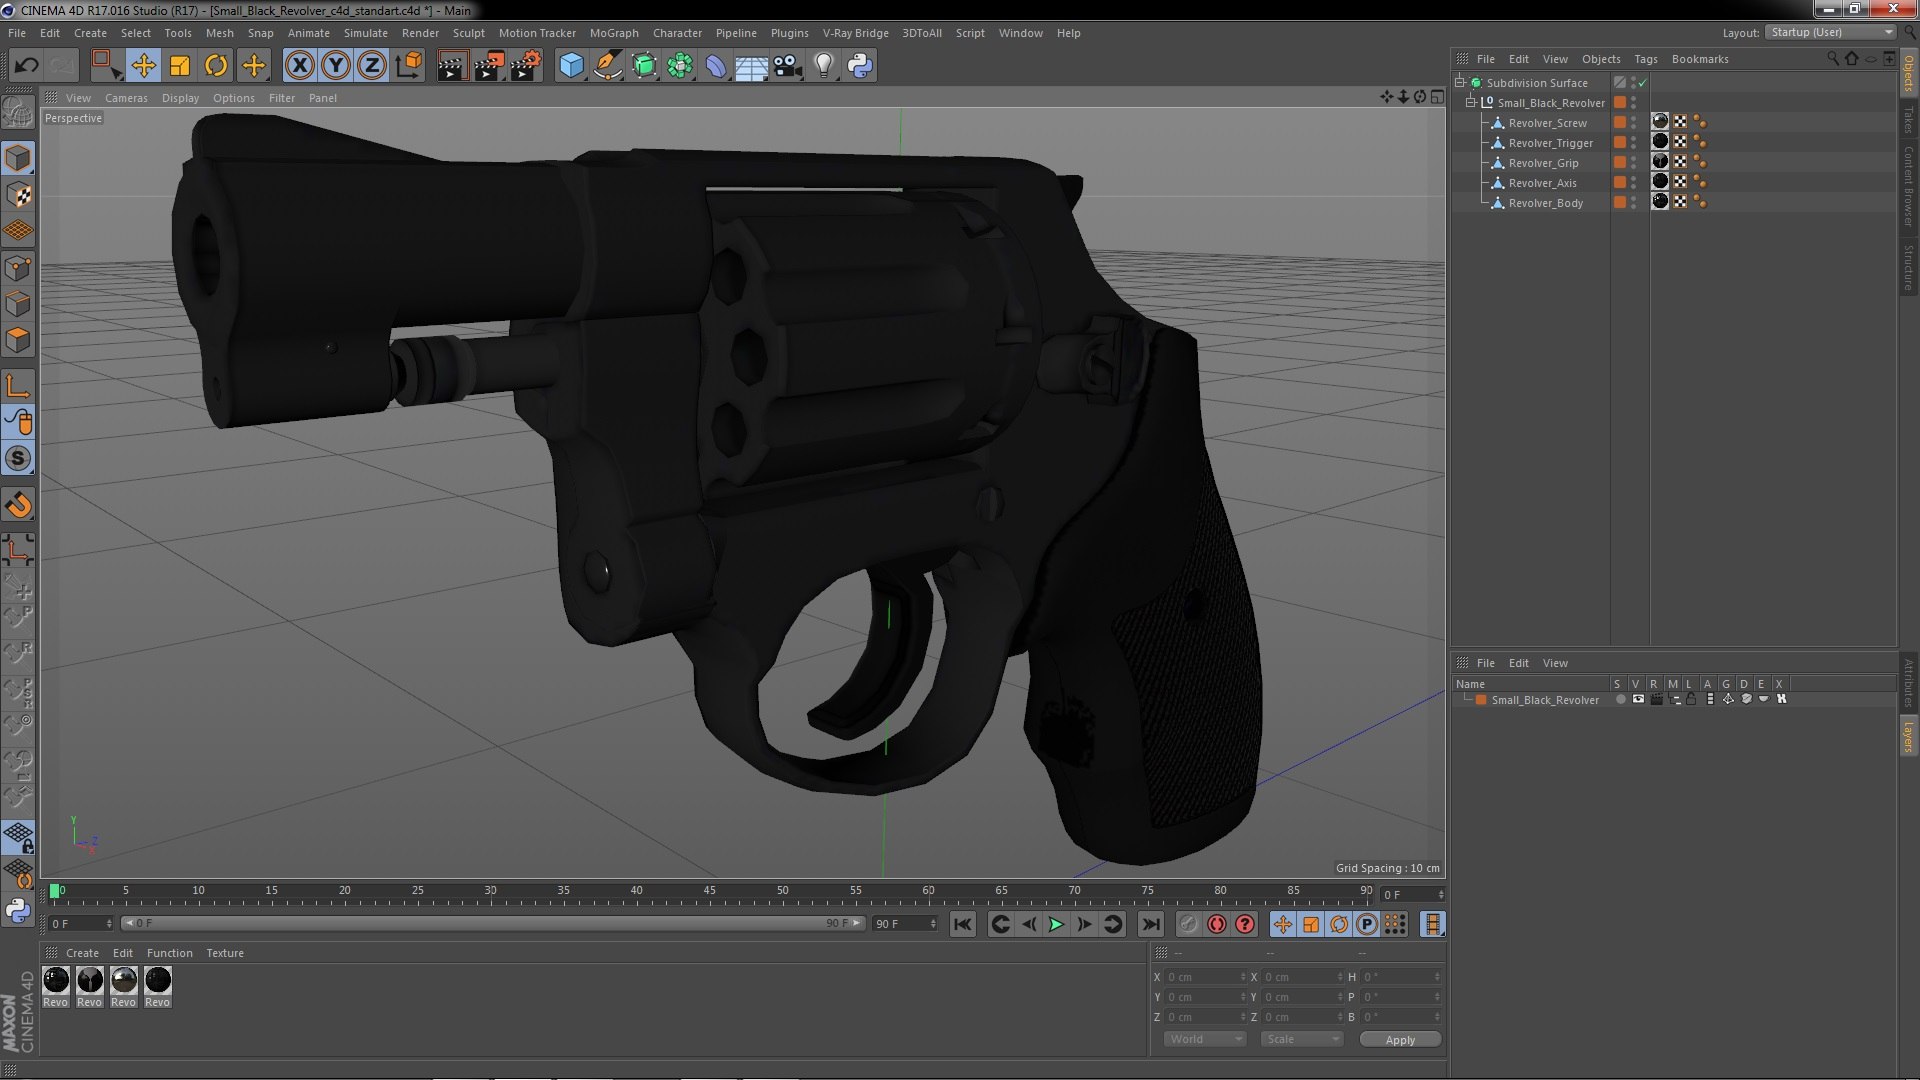This screenshot has width=1920, height=1080.
Task: Add a Floor environment object
Action: point(752,66)
